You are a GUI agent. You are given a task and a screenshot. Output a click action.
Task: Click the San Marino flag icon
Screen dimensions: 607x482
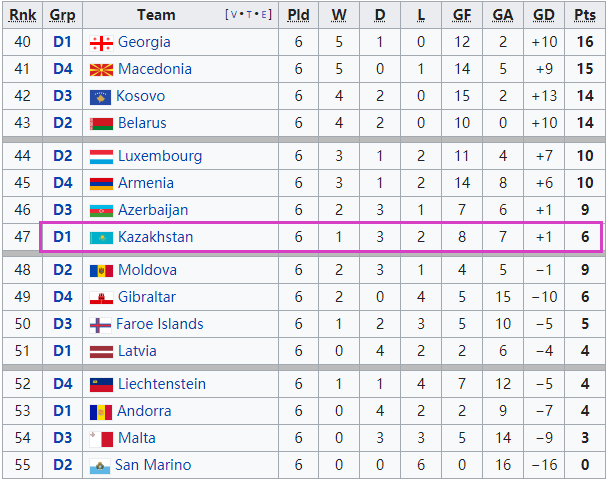99,466
